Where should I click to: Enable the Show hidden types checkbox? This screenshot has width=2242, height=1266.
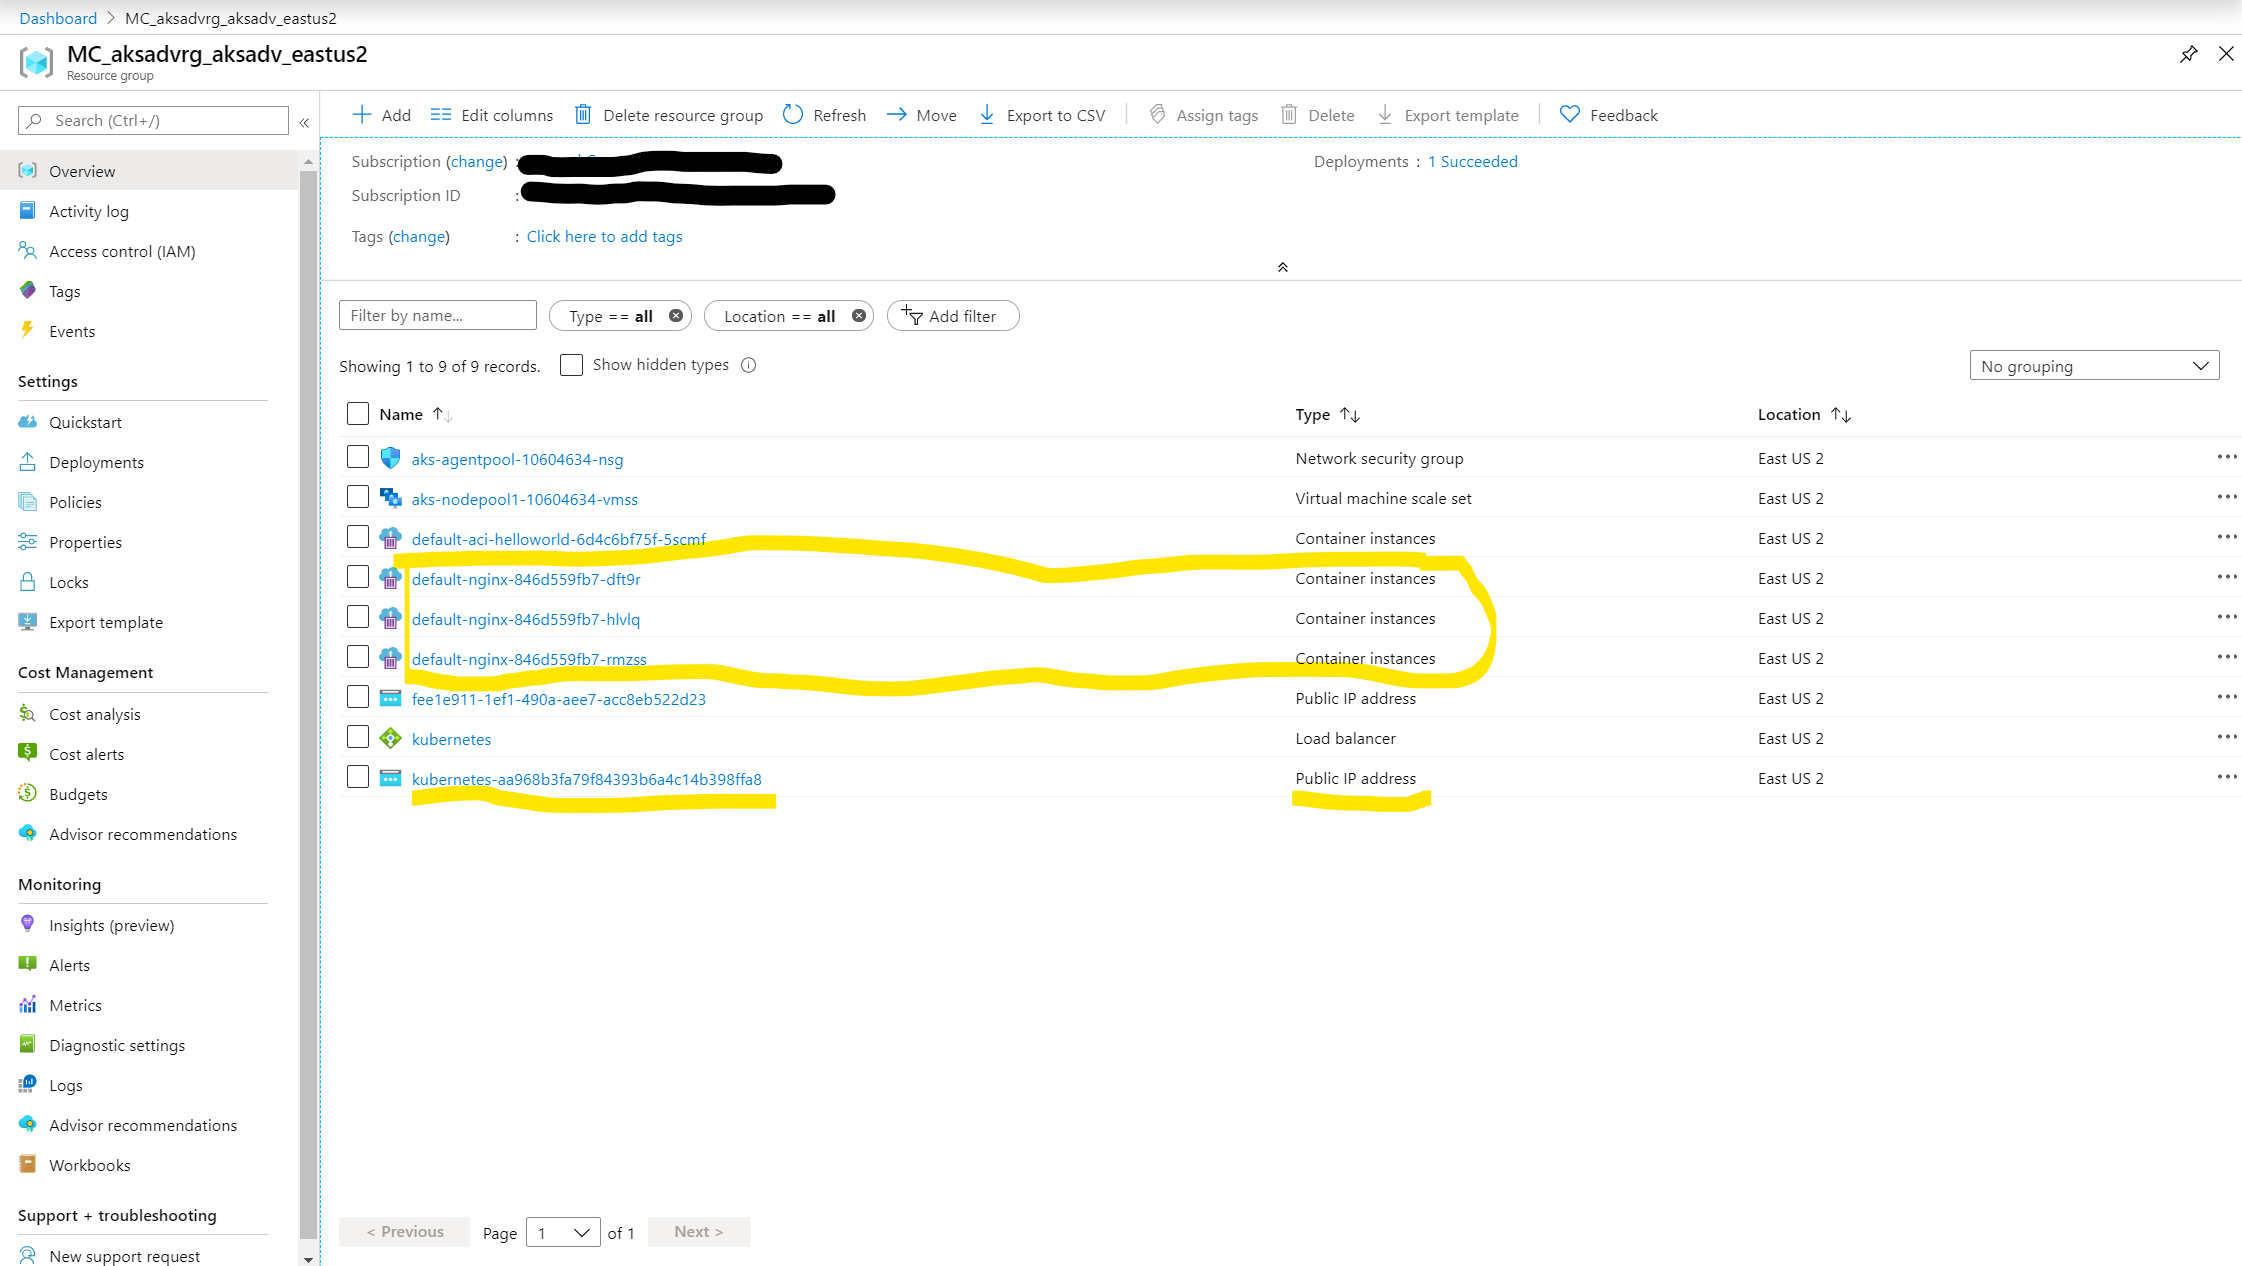571,365
